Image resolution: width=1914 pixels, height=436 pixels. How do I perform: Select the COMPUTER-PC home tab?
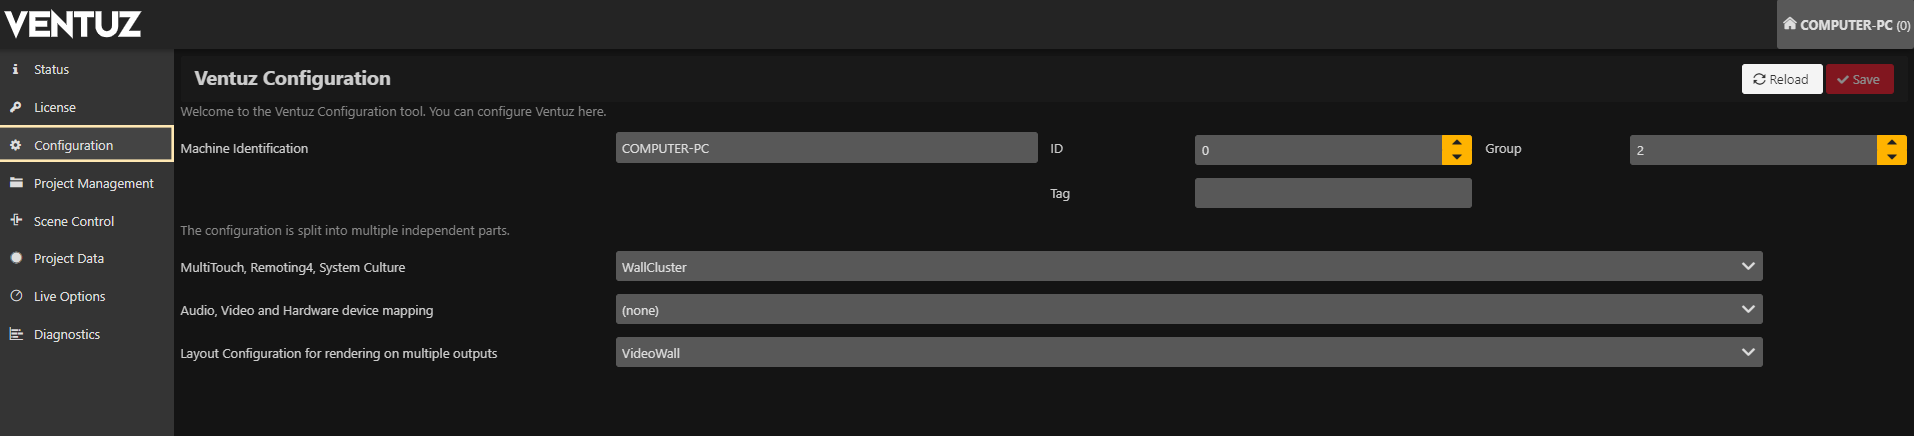pos(1845,25)
